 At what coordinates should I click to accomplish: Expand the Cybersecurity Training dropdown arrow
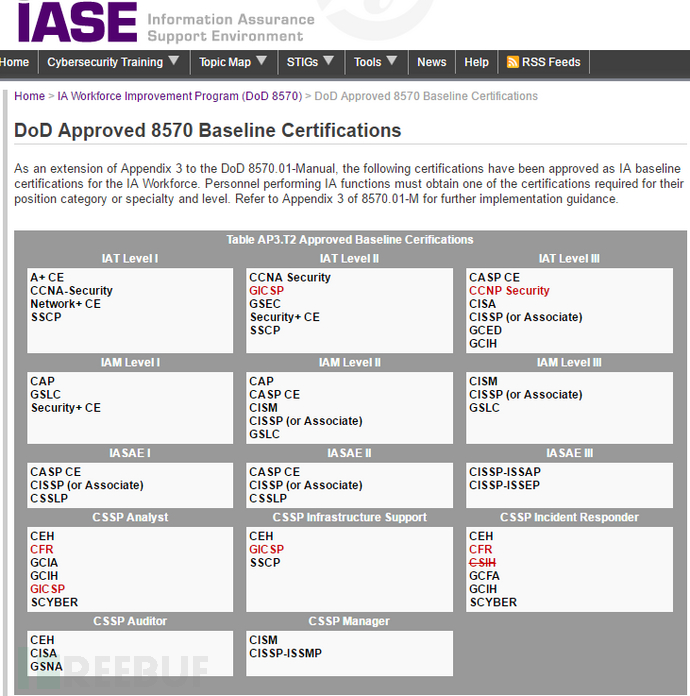174,60
